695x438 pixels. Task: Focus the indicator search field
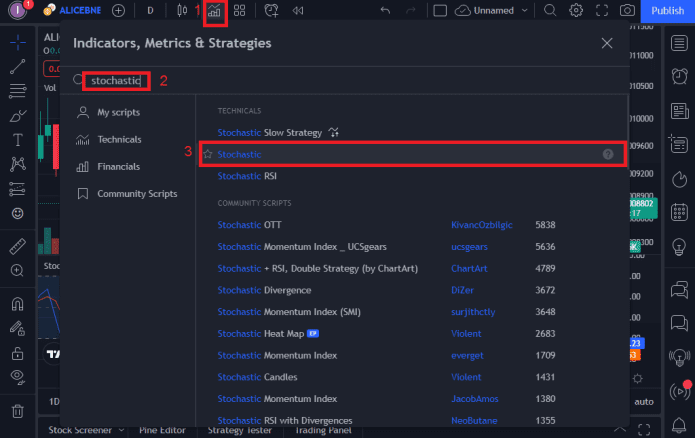point(116,81)
